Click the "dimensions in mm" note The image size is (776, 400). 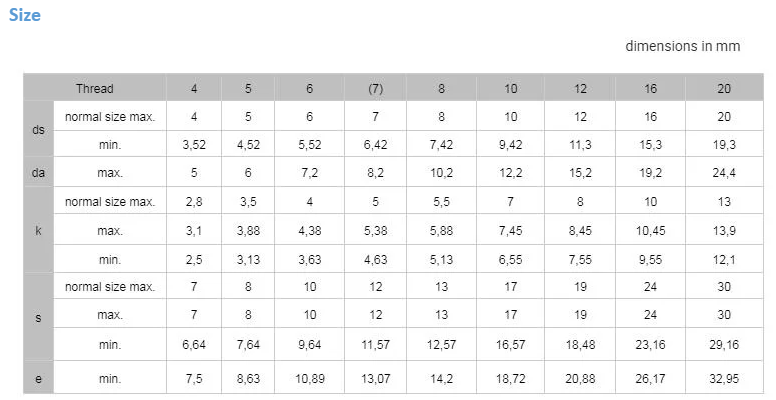coord(683,46)
